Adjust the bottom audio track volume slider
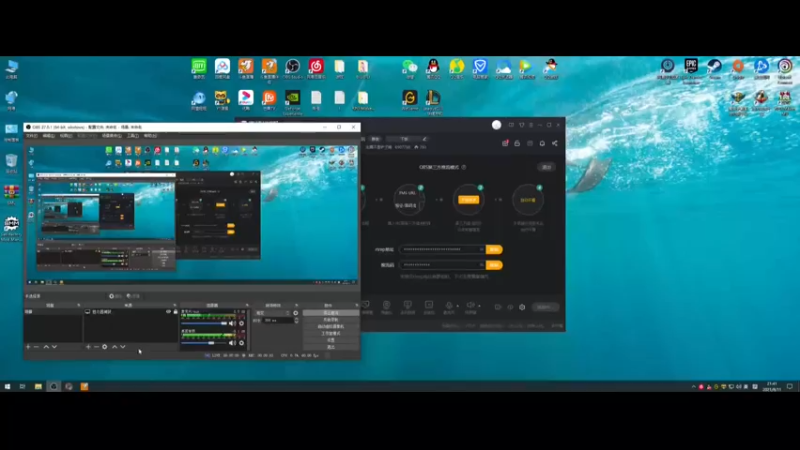Screen dimensions: 800x450 (x=205, y=343)
